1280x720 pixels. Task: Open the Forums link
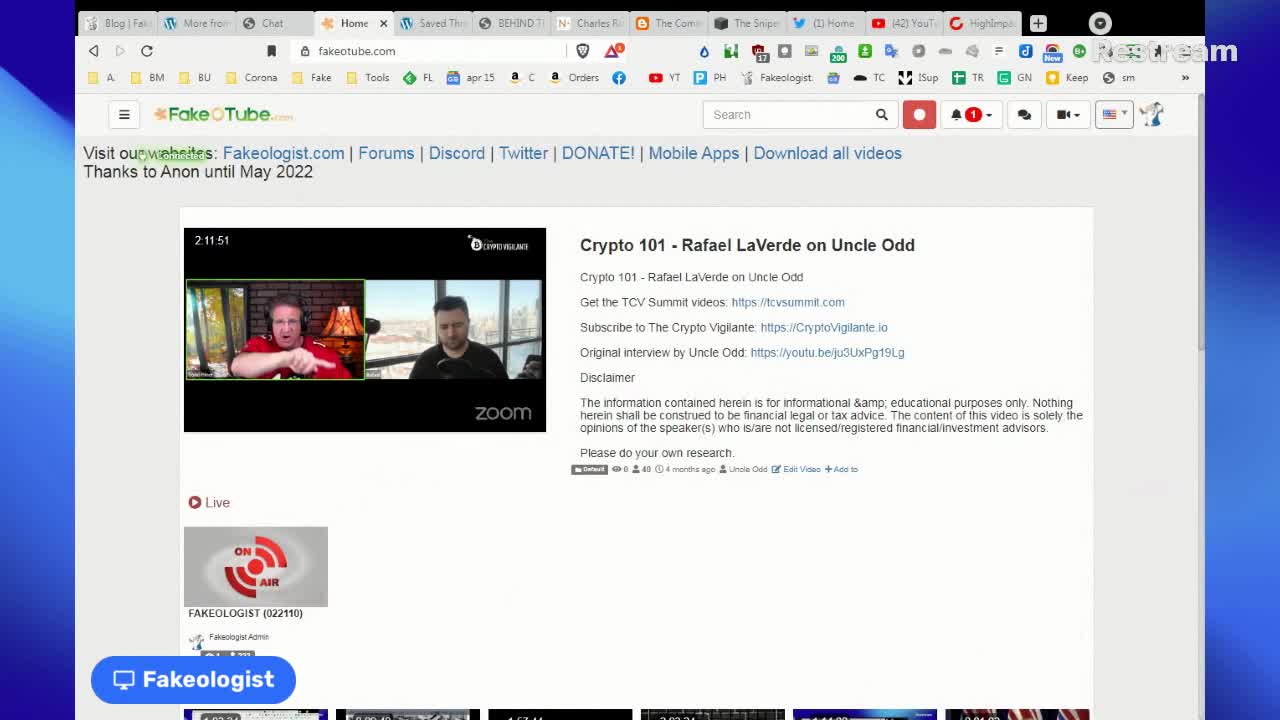coord(386,153)
